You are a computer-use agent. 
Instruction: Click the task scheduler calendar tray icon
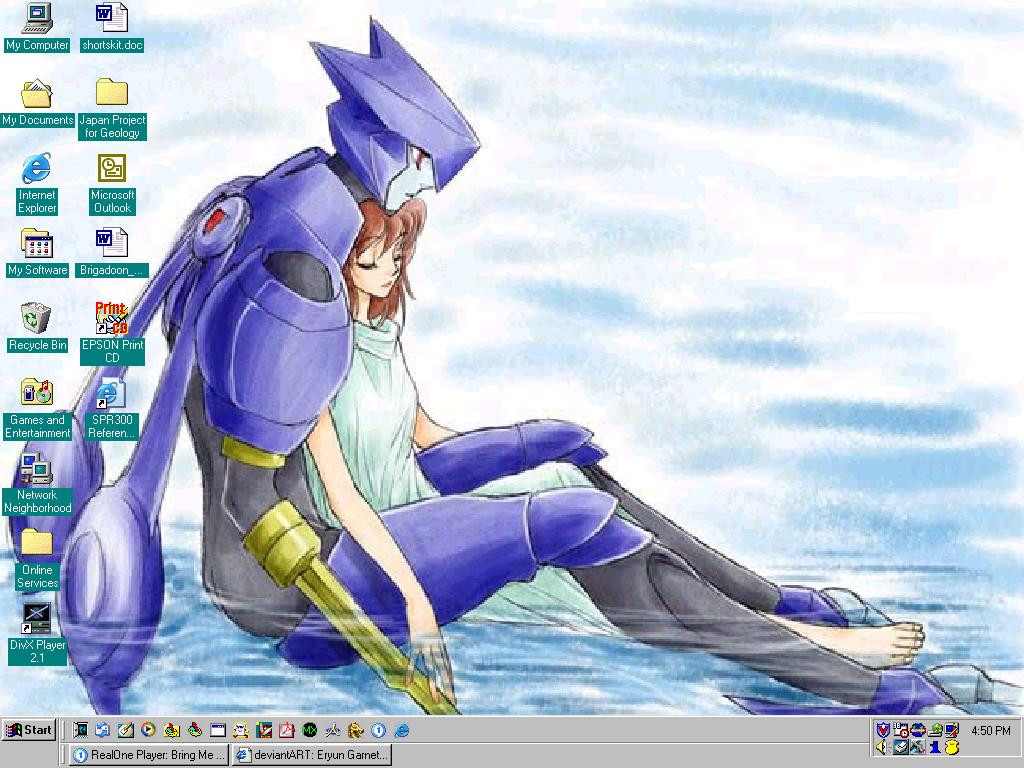click(x=901, y=730)
